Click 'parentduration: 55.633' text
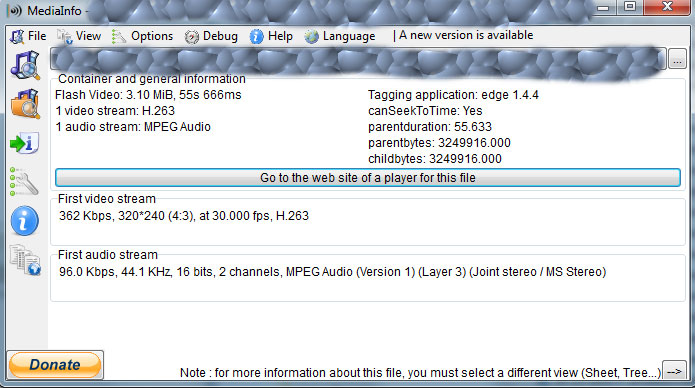The height and width of the screenshot is (388, 695). (429, 127)
